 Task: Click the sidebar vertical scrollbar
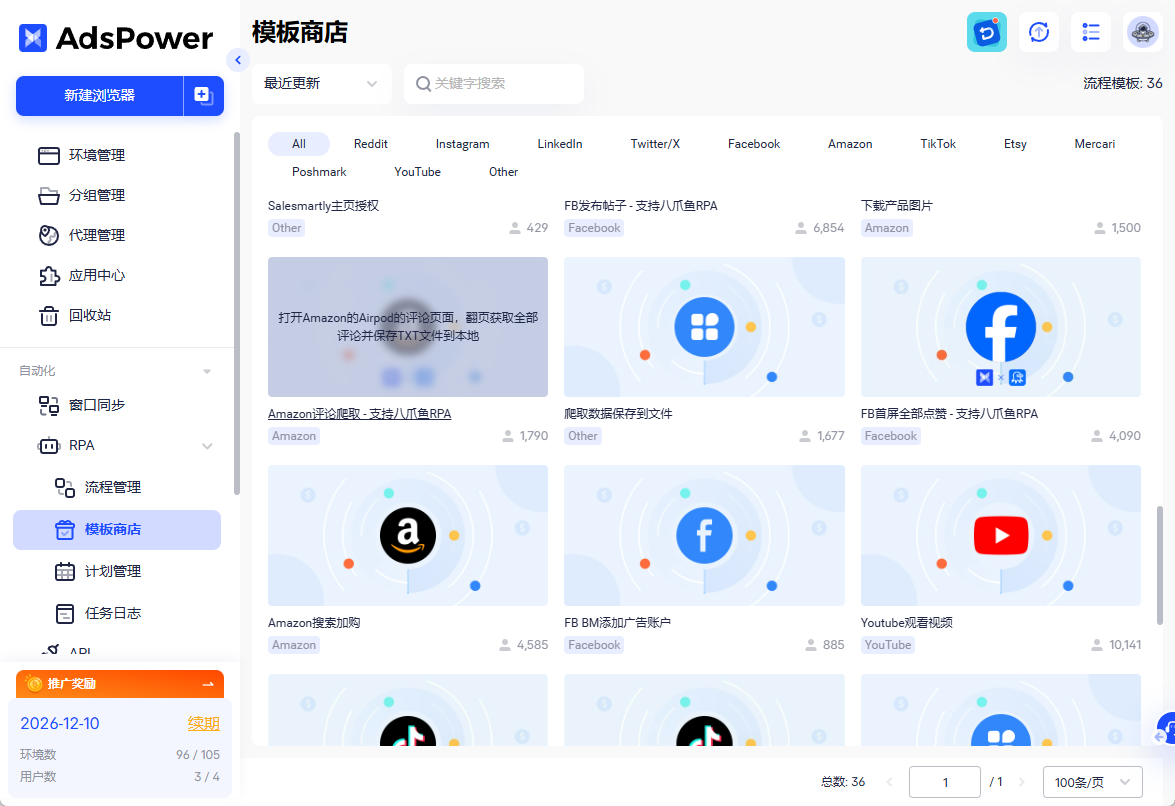237,313
